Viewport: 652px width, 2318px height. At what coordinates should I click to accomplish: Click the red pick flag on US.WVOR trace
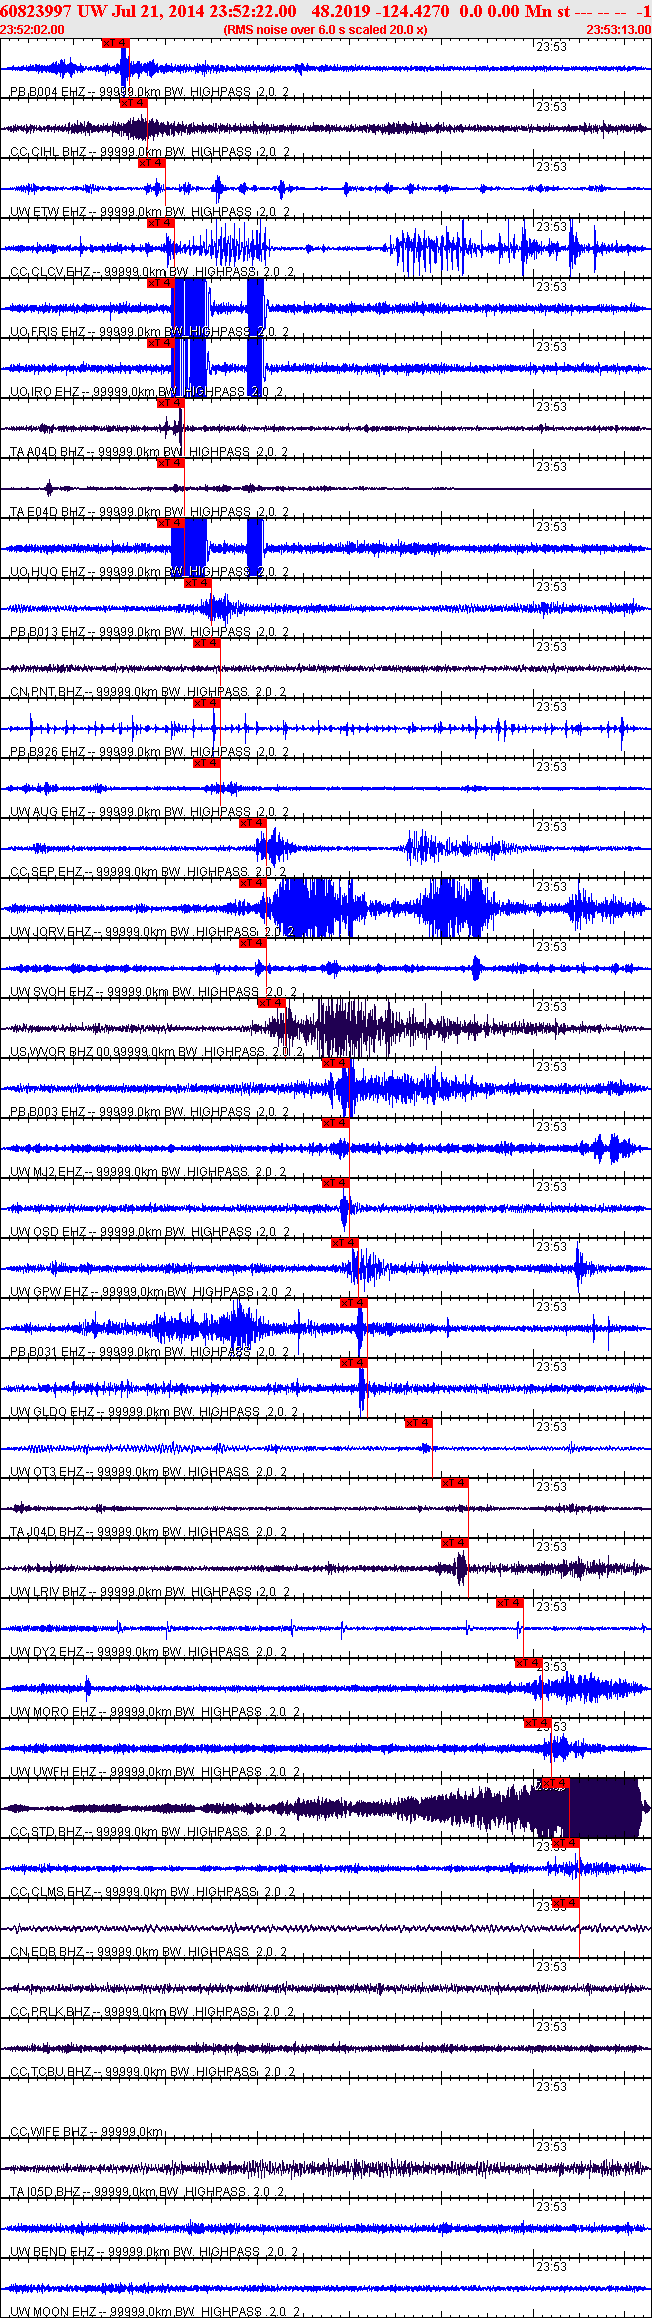271,1003
